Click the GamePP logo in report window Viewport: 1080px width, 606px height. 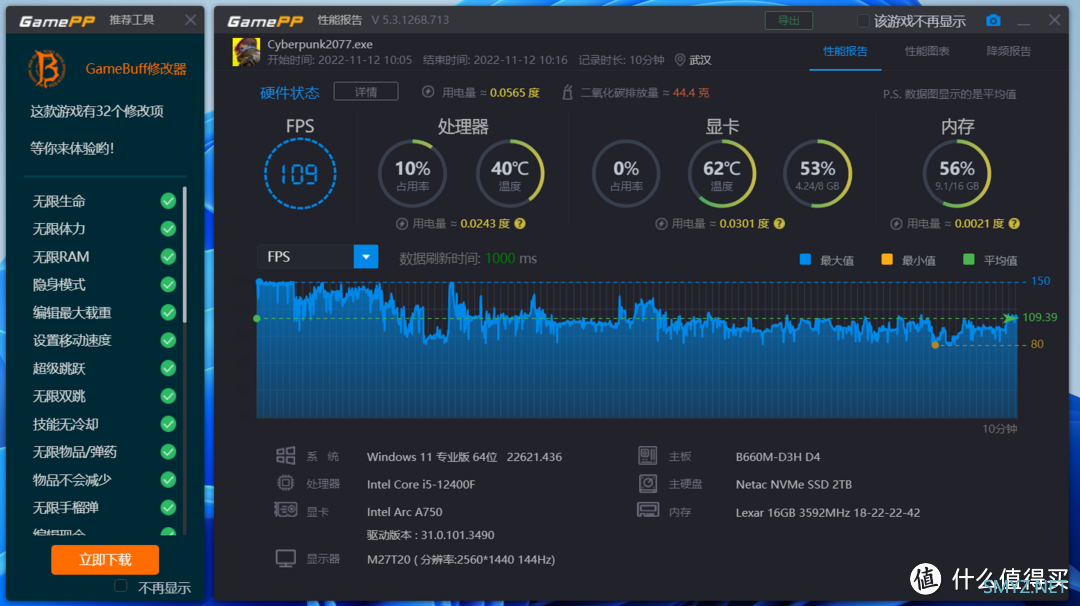pyautogui.click(x=265, y=21)
